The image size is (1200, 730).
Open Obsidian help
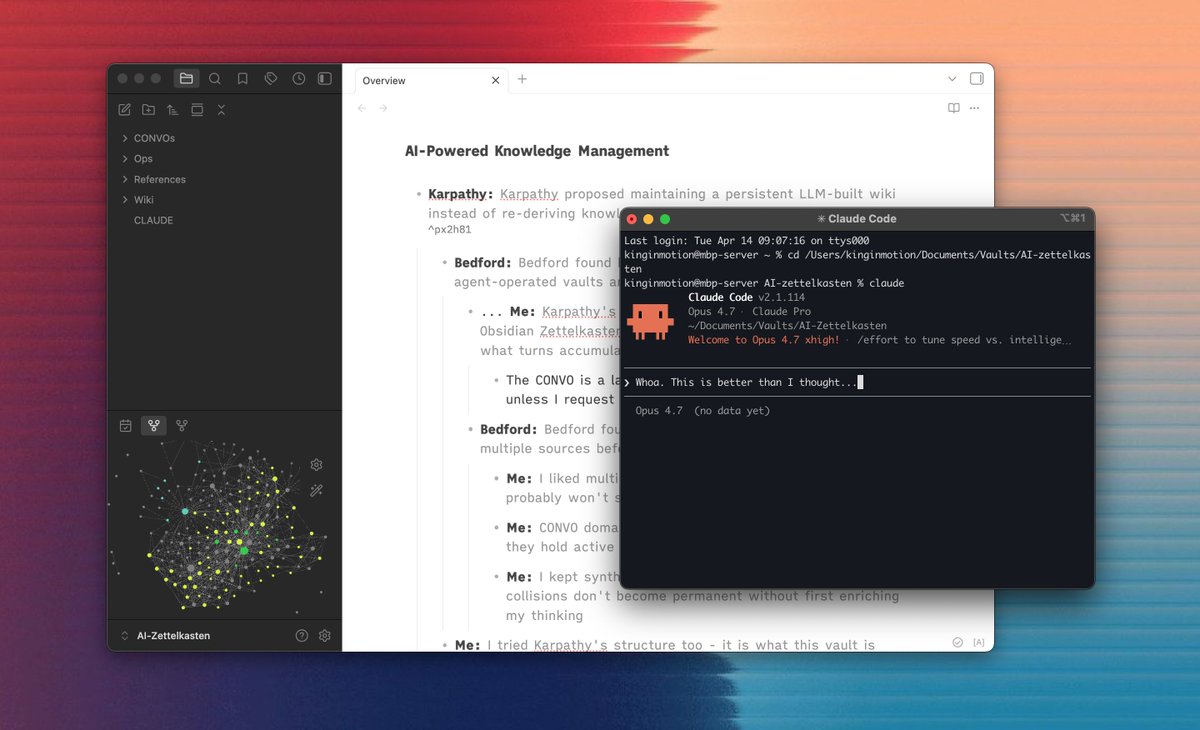pyautogui.click(x=302, y=635)
